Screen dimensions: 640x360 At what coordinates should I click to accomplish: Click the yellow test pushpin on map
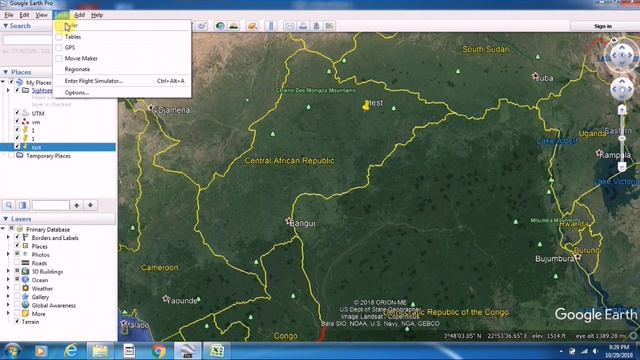366,105
